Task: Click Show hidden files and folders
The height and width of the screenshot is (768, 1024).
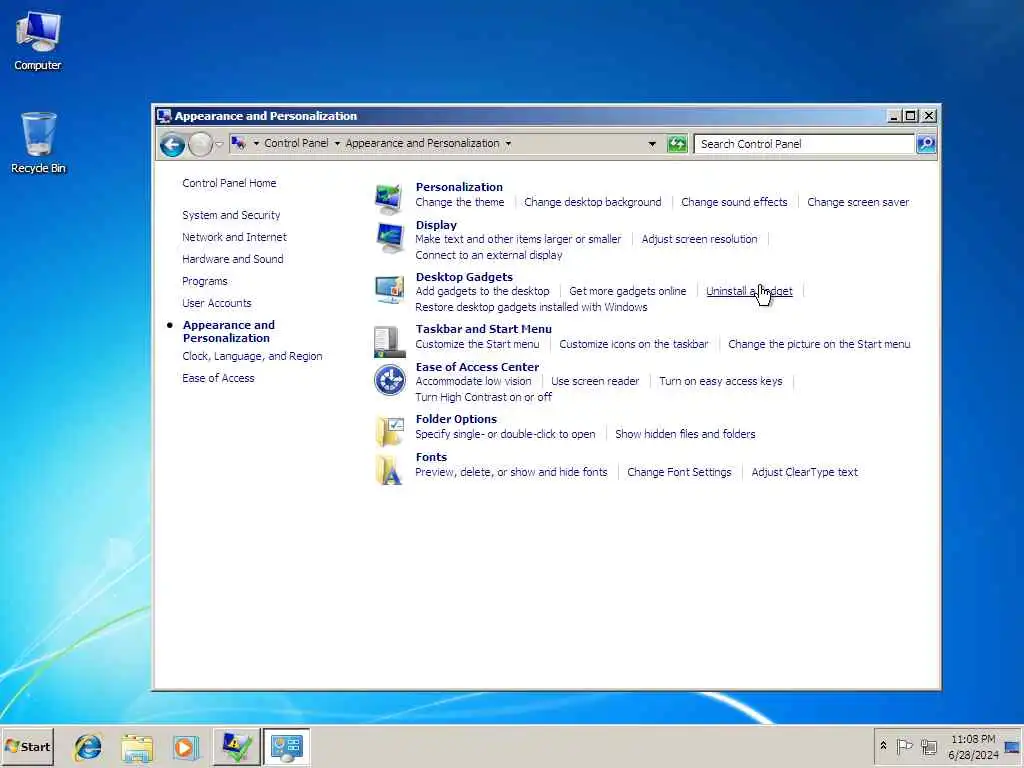Action: pos(685,434)
